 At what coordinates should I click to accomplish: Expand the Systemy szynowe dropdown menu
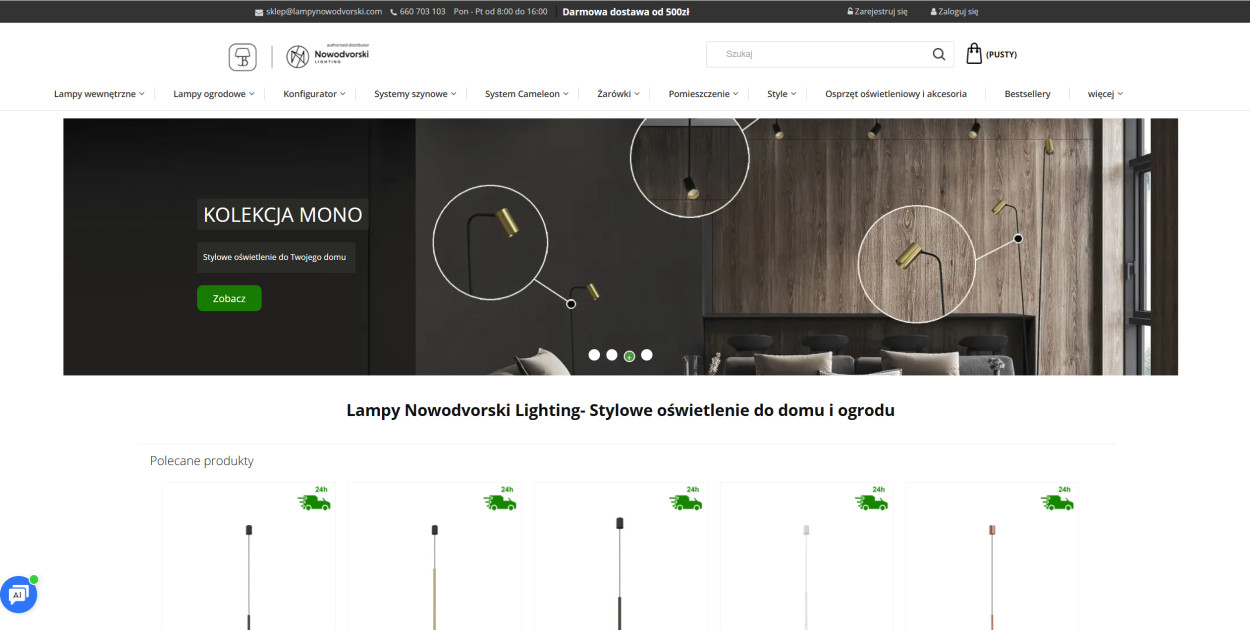tap(415, 94)
